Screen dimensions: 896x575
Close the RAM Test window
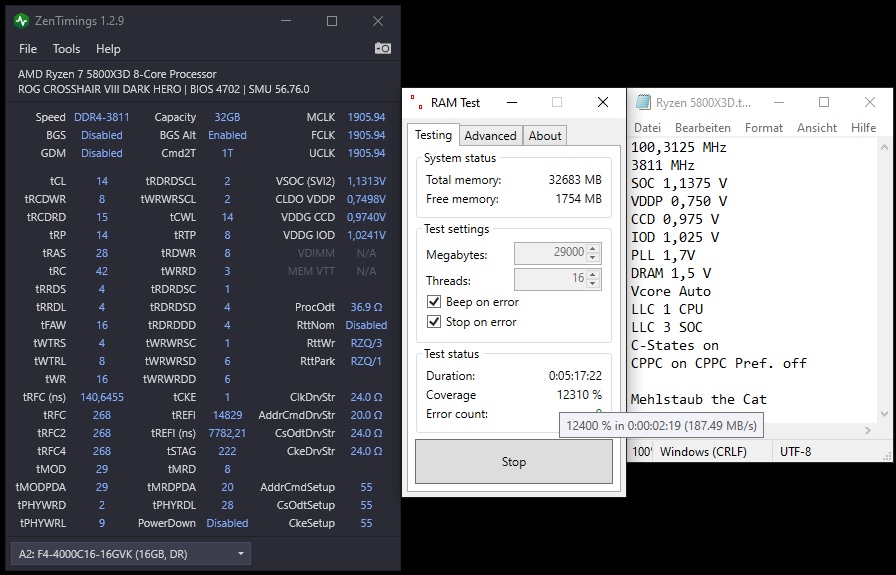(x=603, y=102)
